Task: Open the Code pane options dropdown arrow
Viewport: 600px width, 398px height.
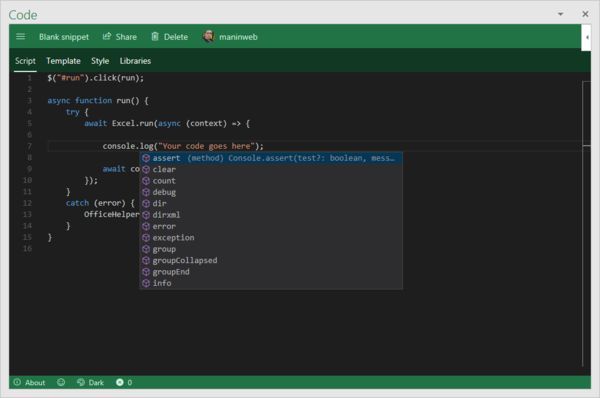Action: pyautogui.click(x=560, y=14)
